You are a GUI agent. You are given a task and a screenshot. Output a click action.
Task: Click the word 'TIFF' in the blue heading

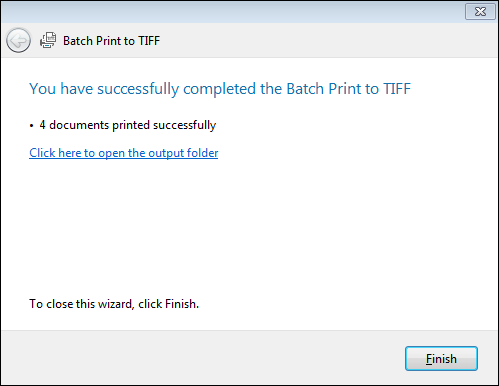tap(397, 89)
